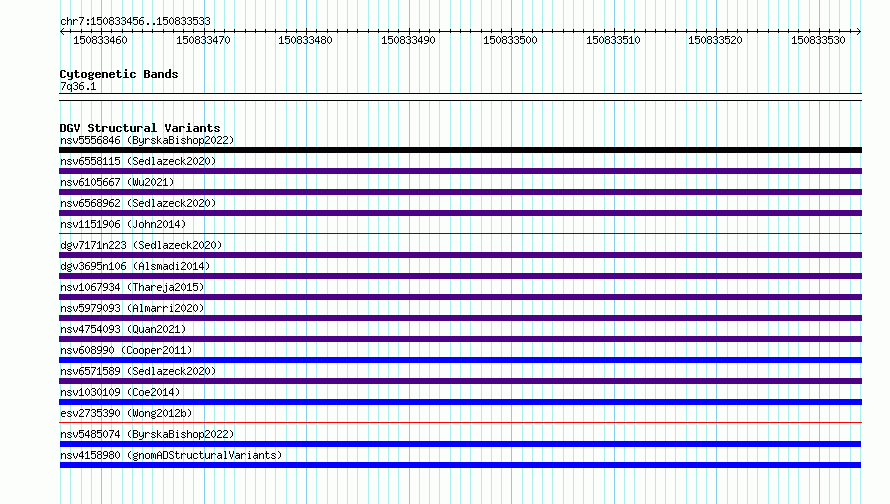Click the chr7:150833456..150833533 region label

(x=135, y=21)
